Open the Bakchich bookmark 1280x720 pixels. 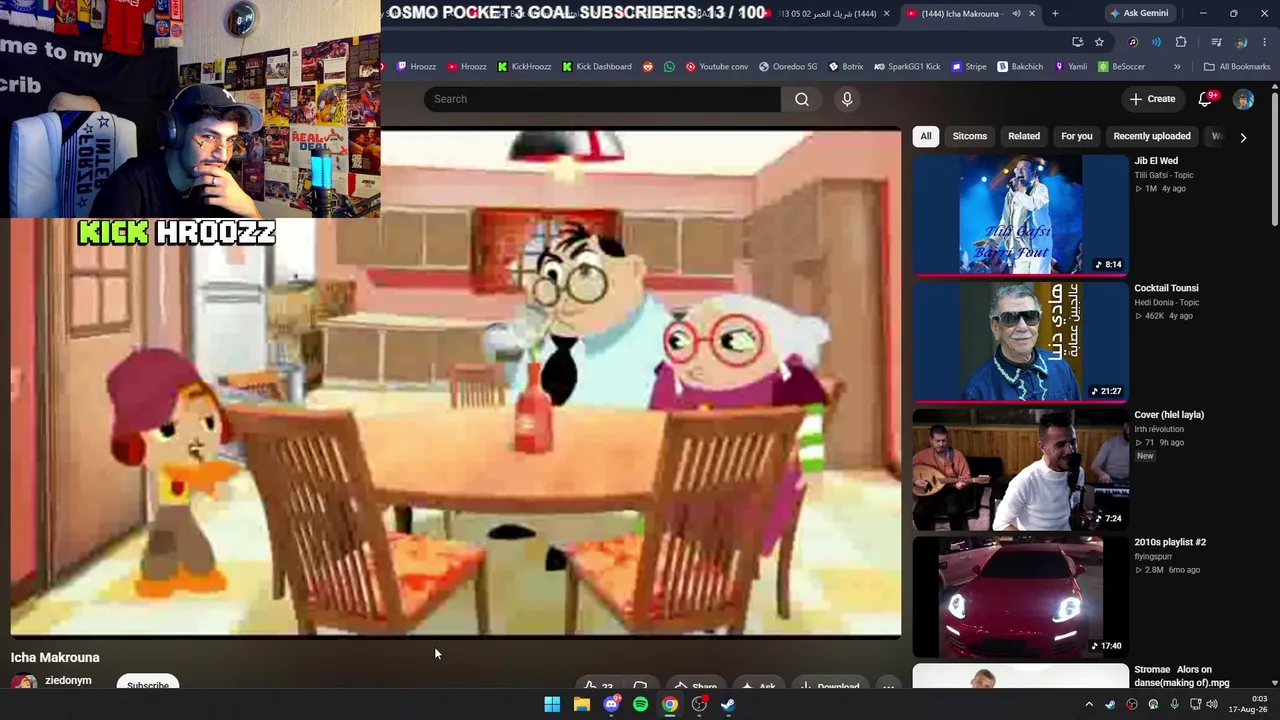point(1020,67)
